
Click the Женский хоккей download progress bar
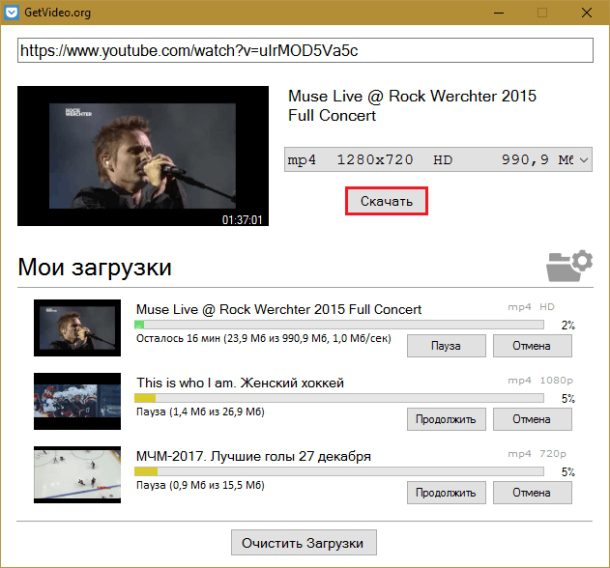point(339,398)
